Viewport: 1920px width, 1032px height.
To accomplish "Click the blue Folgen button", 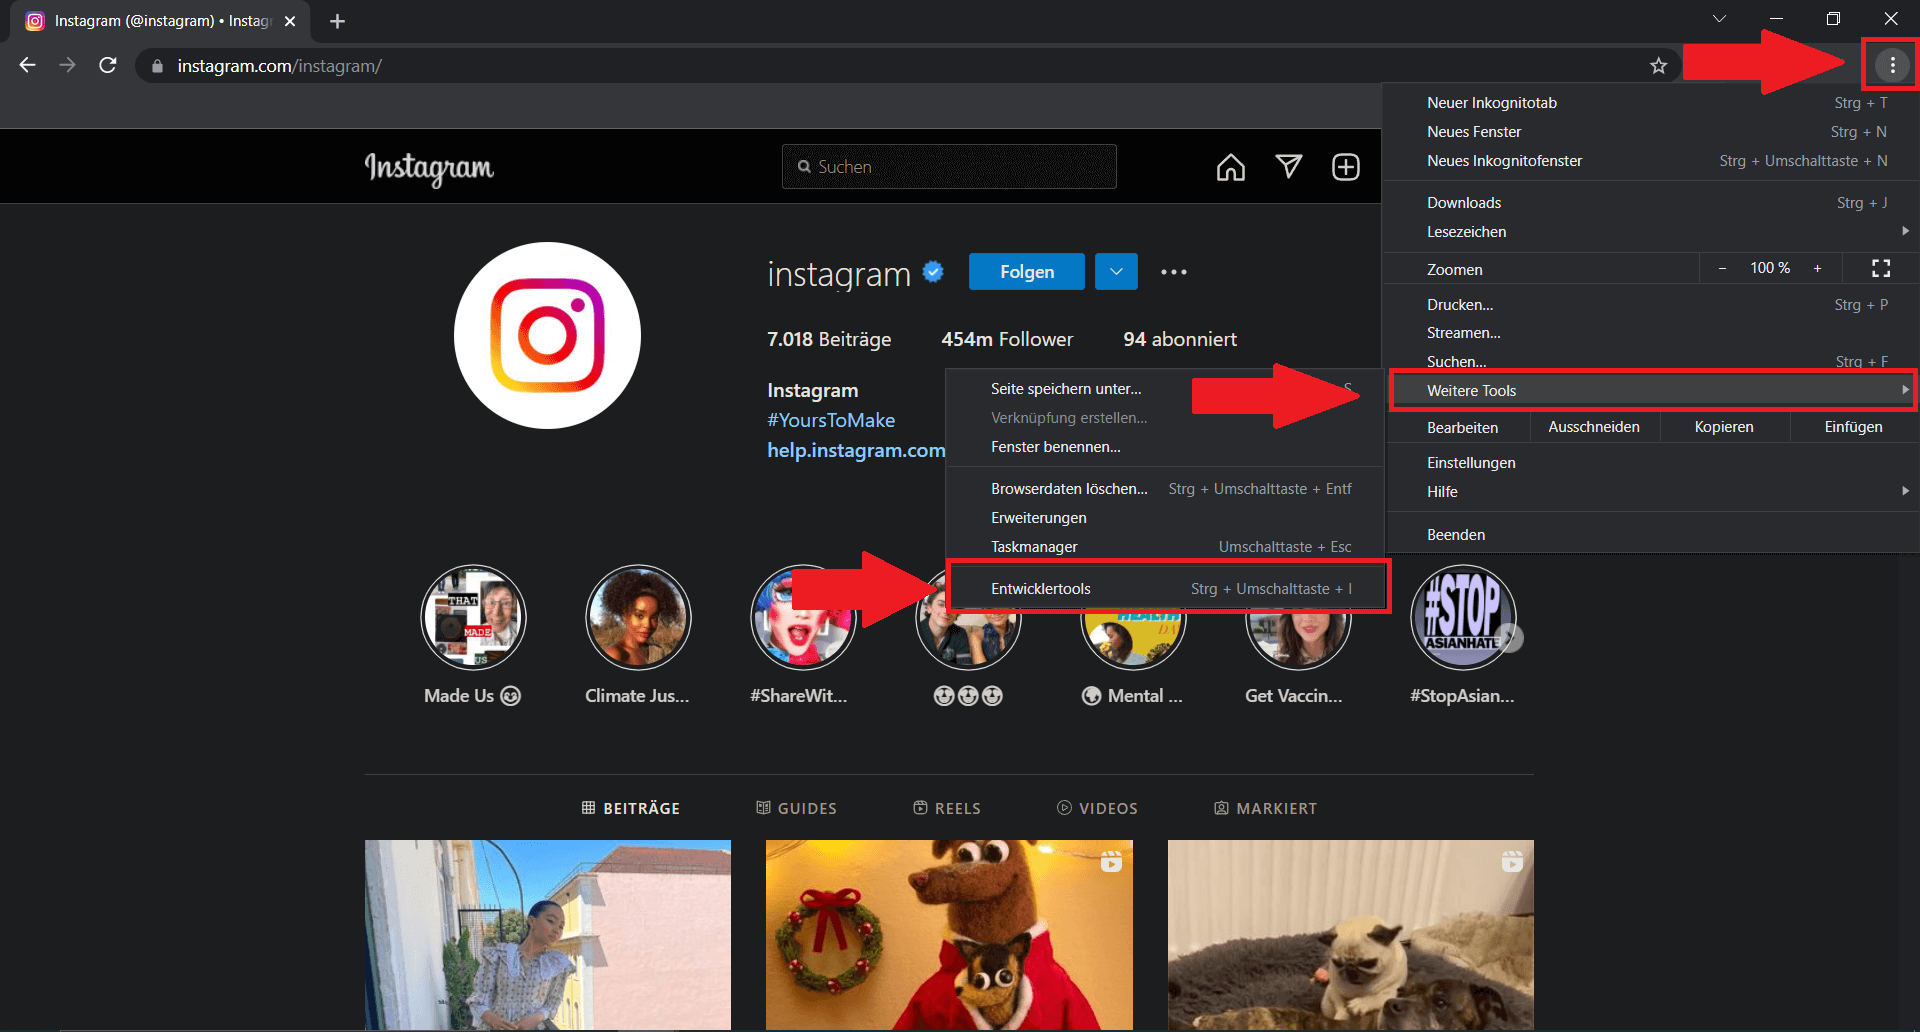I will (1026, 272).
